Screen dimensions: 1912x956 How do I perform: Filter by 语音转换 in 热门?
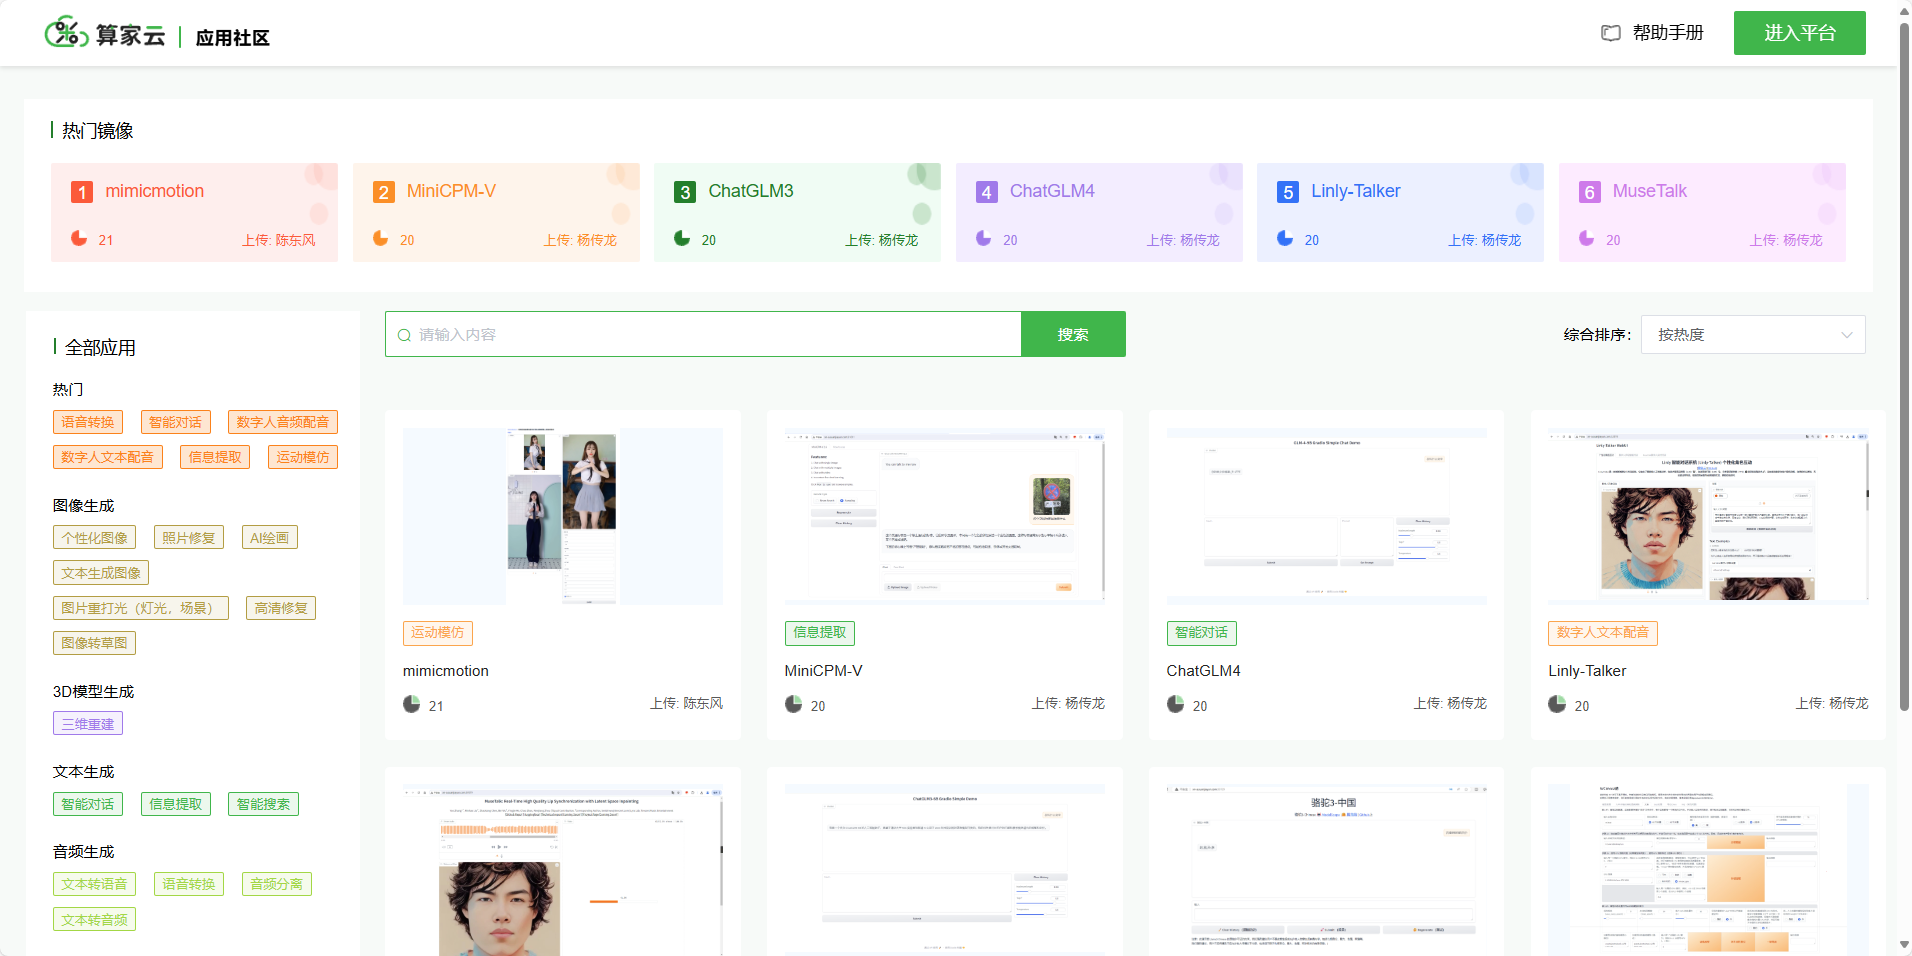coord(88,422)
